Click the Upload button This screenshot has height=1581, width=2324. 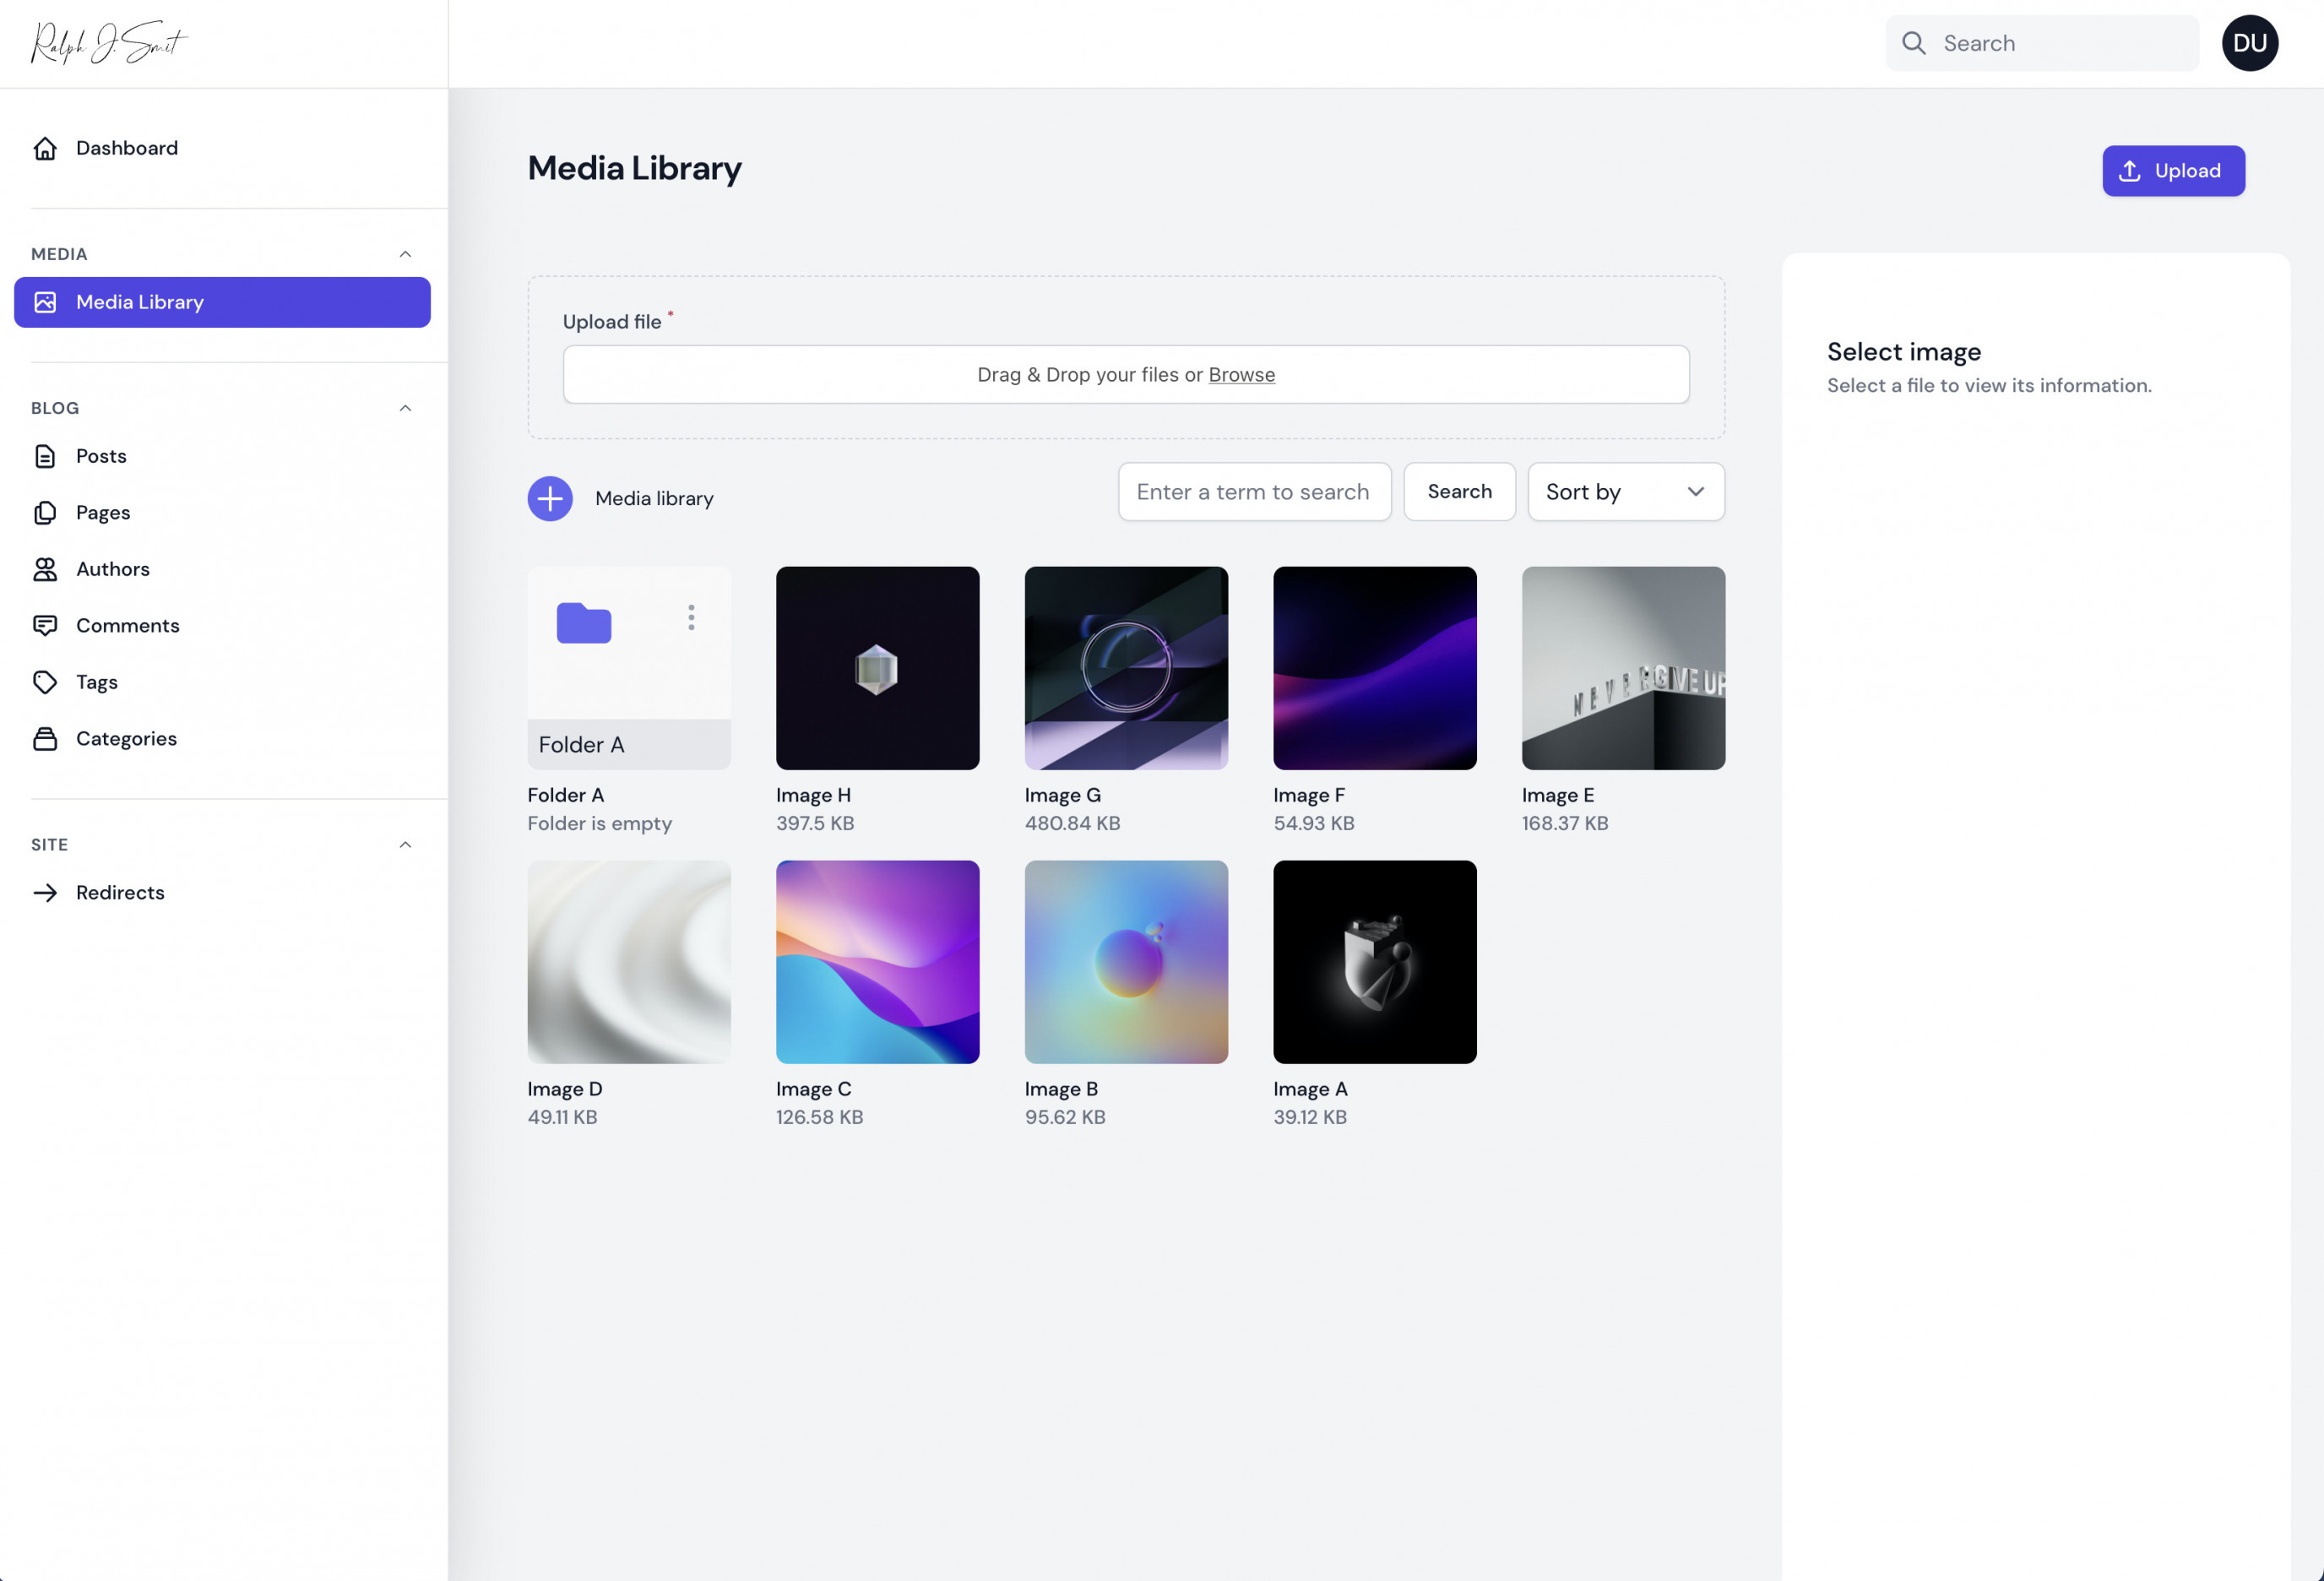click(2174, 170)
